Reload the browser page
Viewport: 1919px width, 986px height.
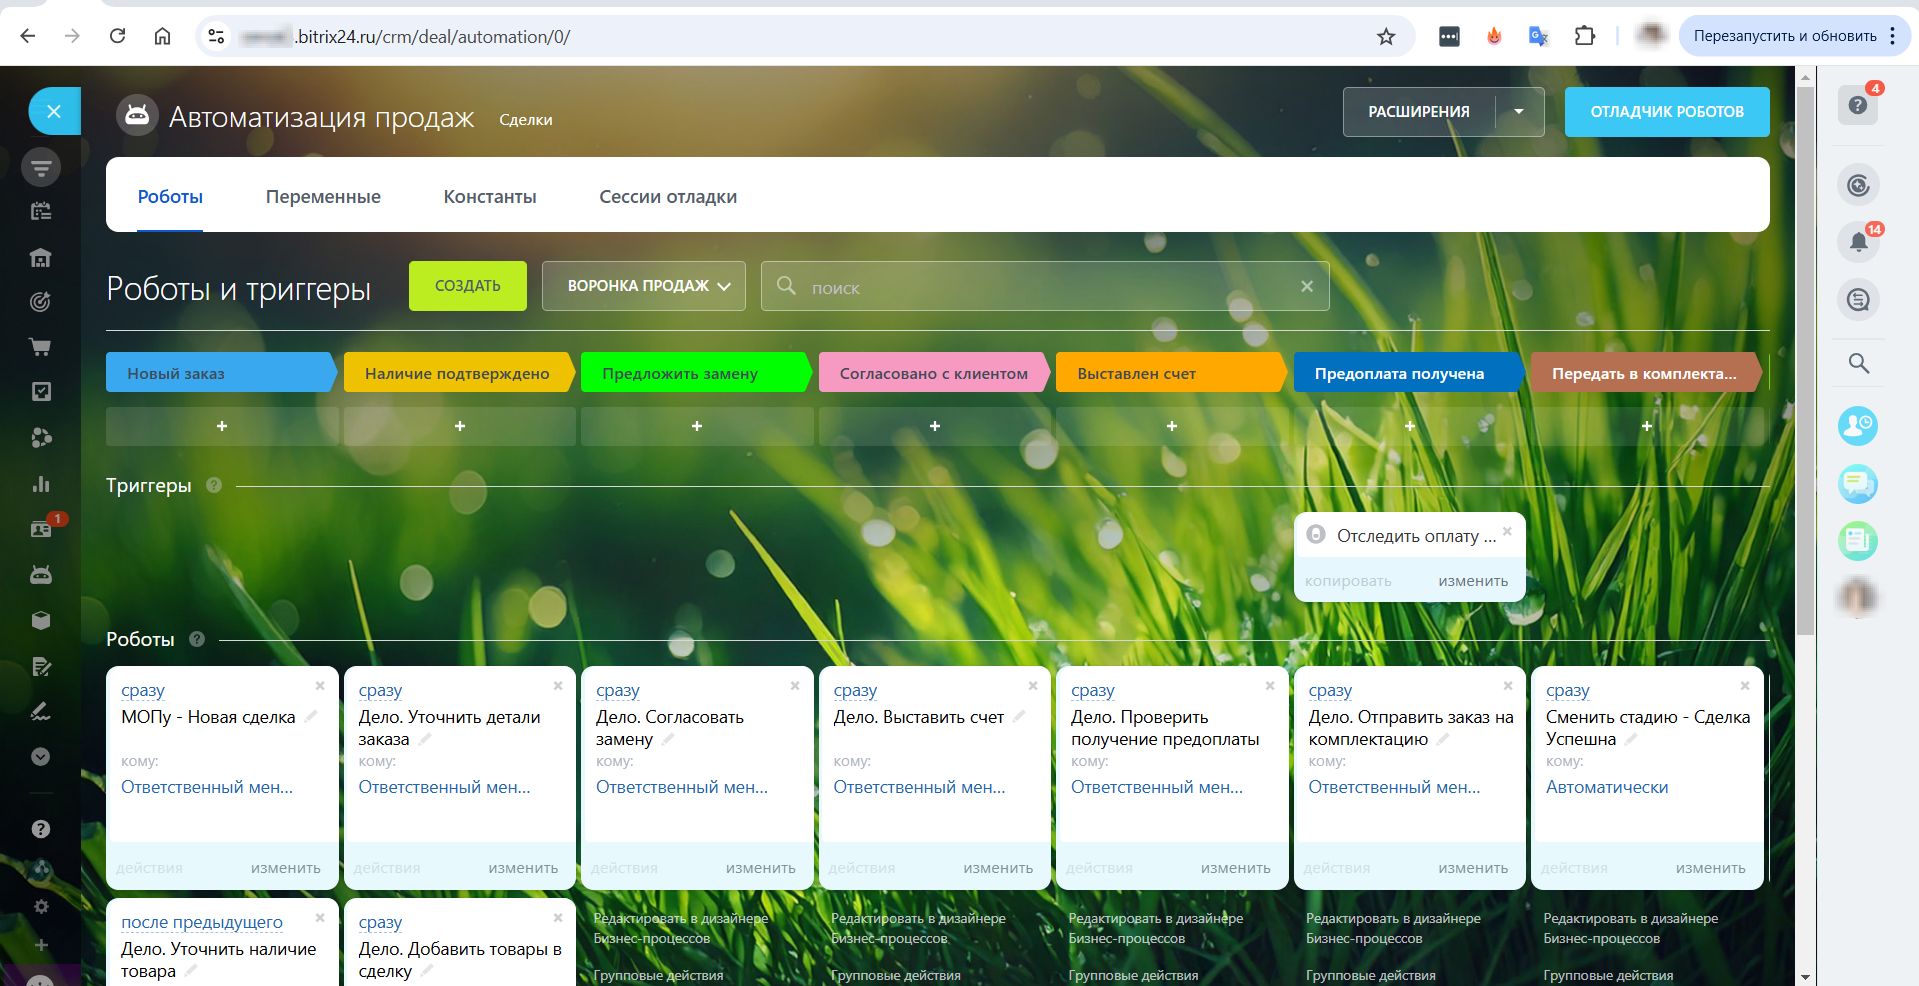coord(117,36)
